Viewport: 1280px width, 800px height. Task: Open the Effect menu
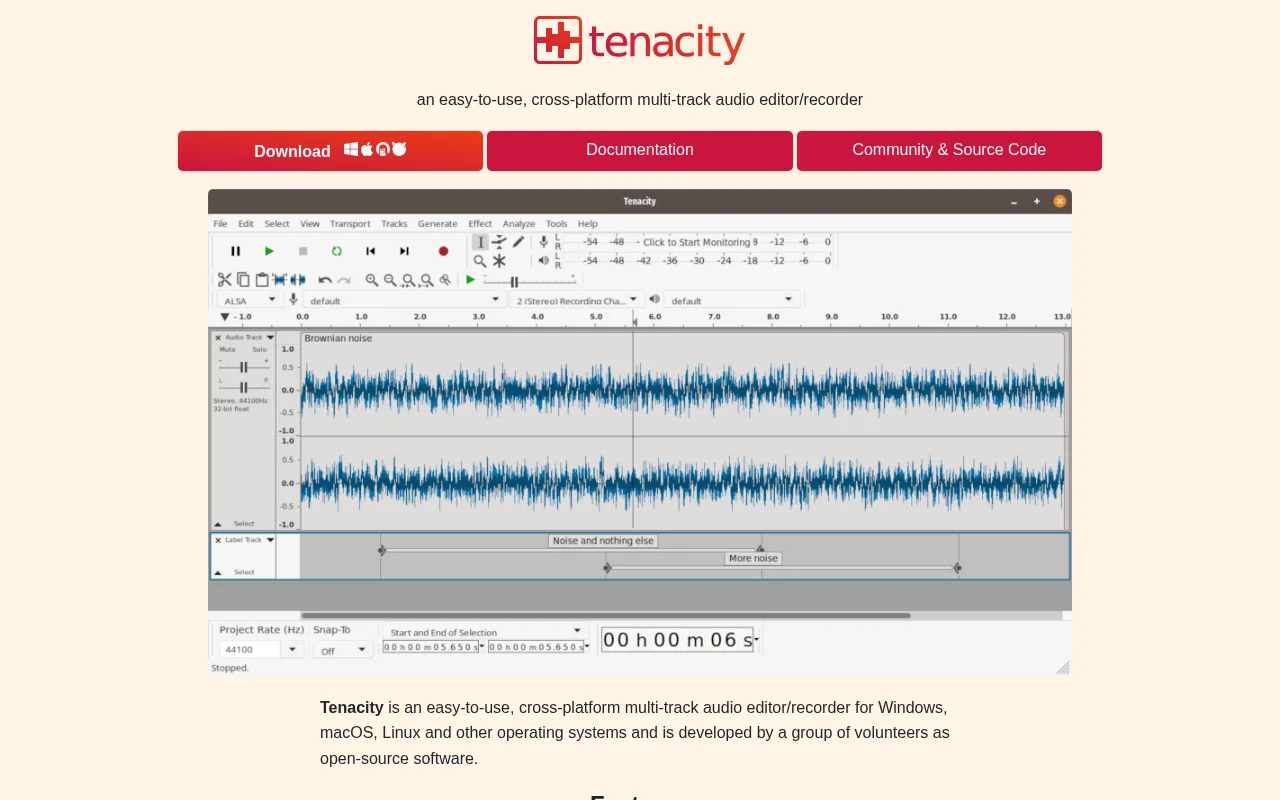tap(480, 224)
